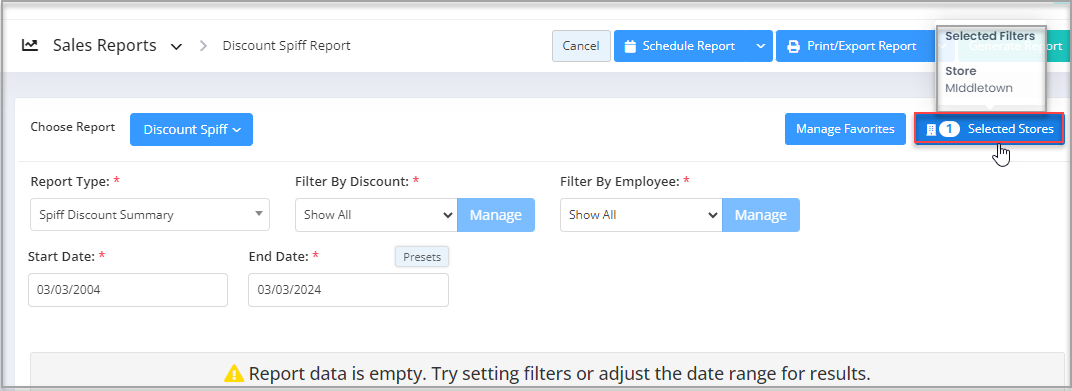
Task: Click the Discount Spiff Report breadcrumb
Action: coord(286,46)
